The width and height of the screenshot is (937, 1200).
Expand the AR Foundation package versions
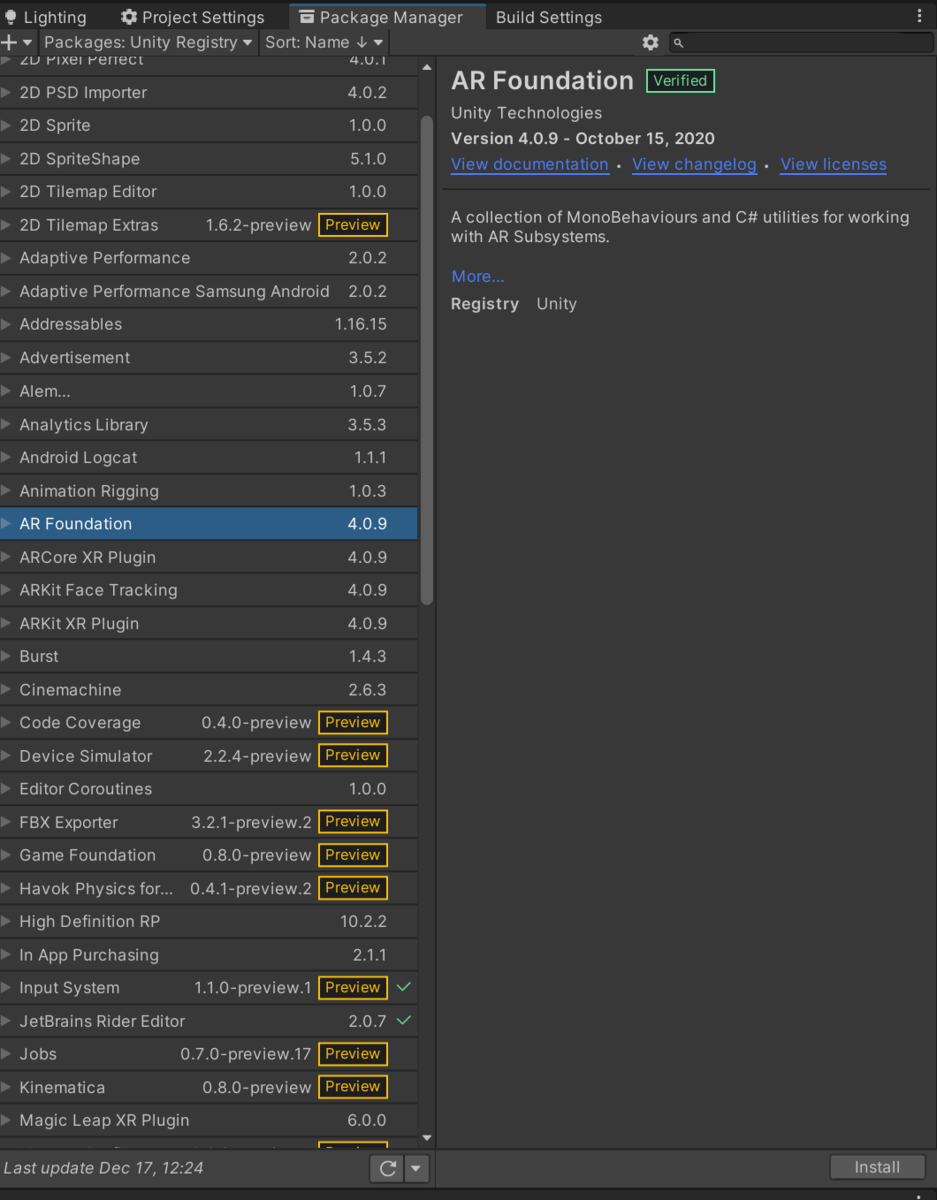click(7, 524)
